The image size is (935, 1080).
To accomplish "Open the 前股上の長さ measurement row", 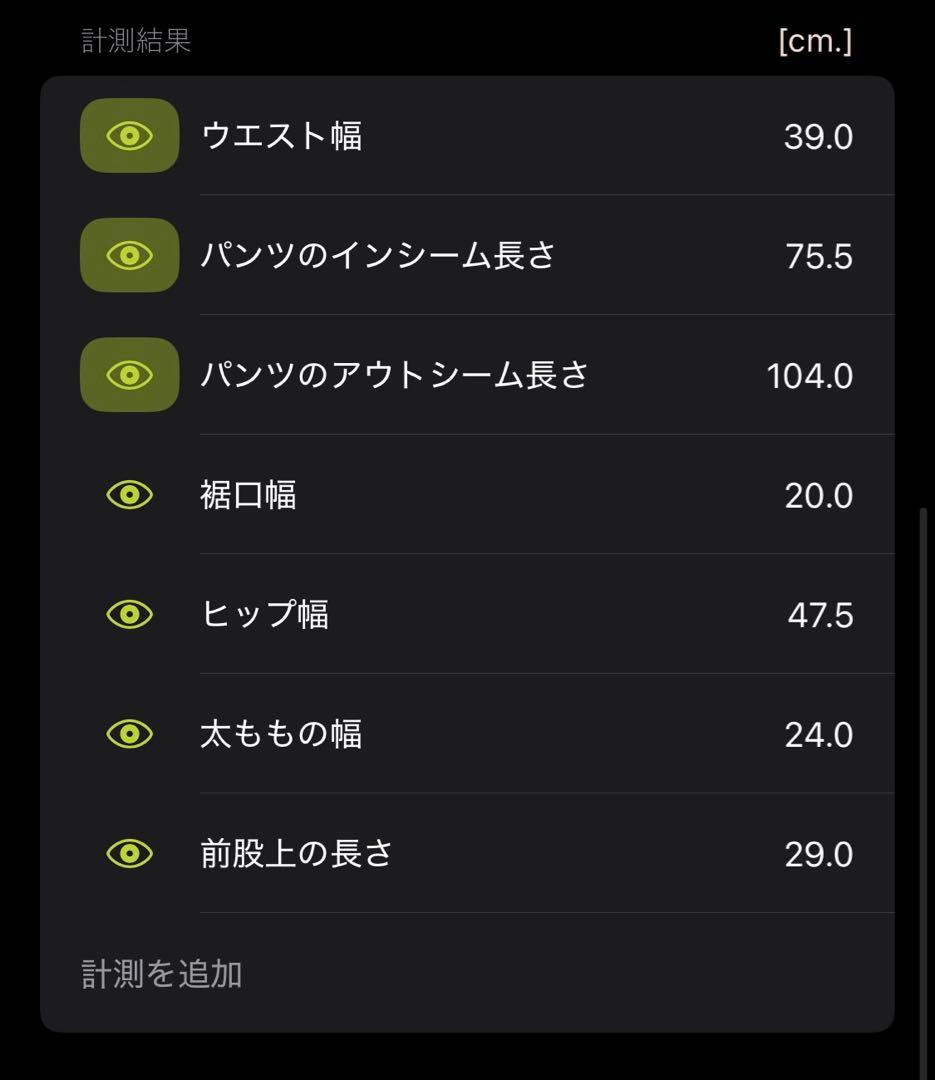I will click(297, 854).
